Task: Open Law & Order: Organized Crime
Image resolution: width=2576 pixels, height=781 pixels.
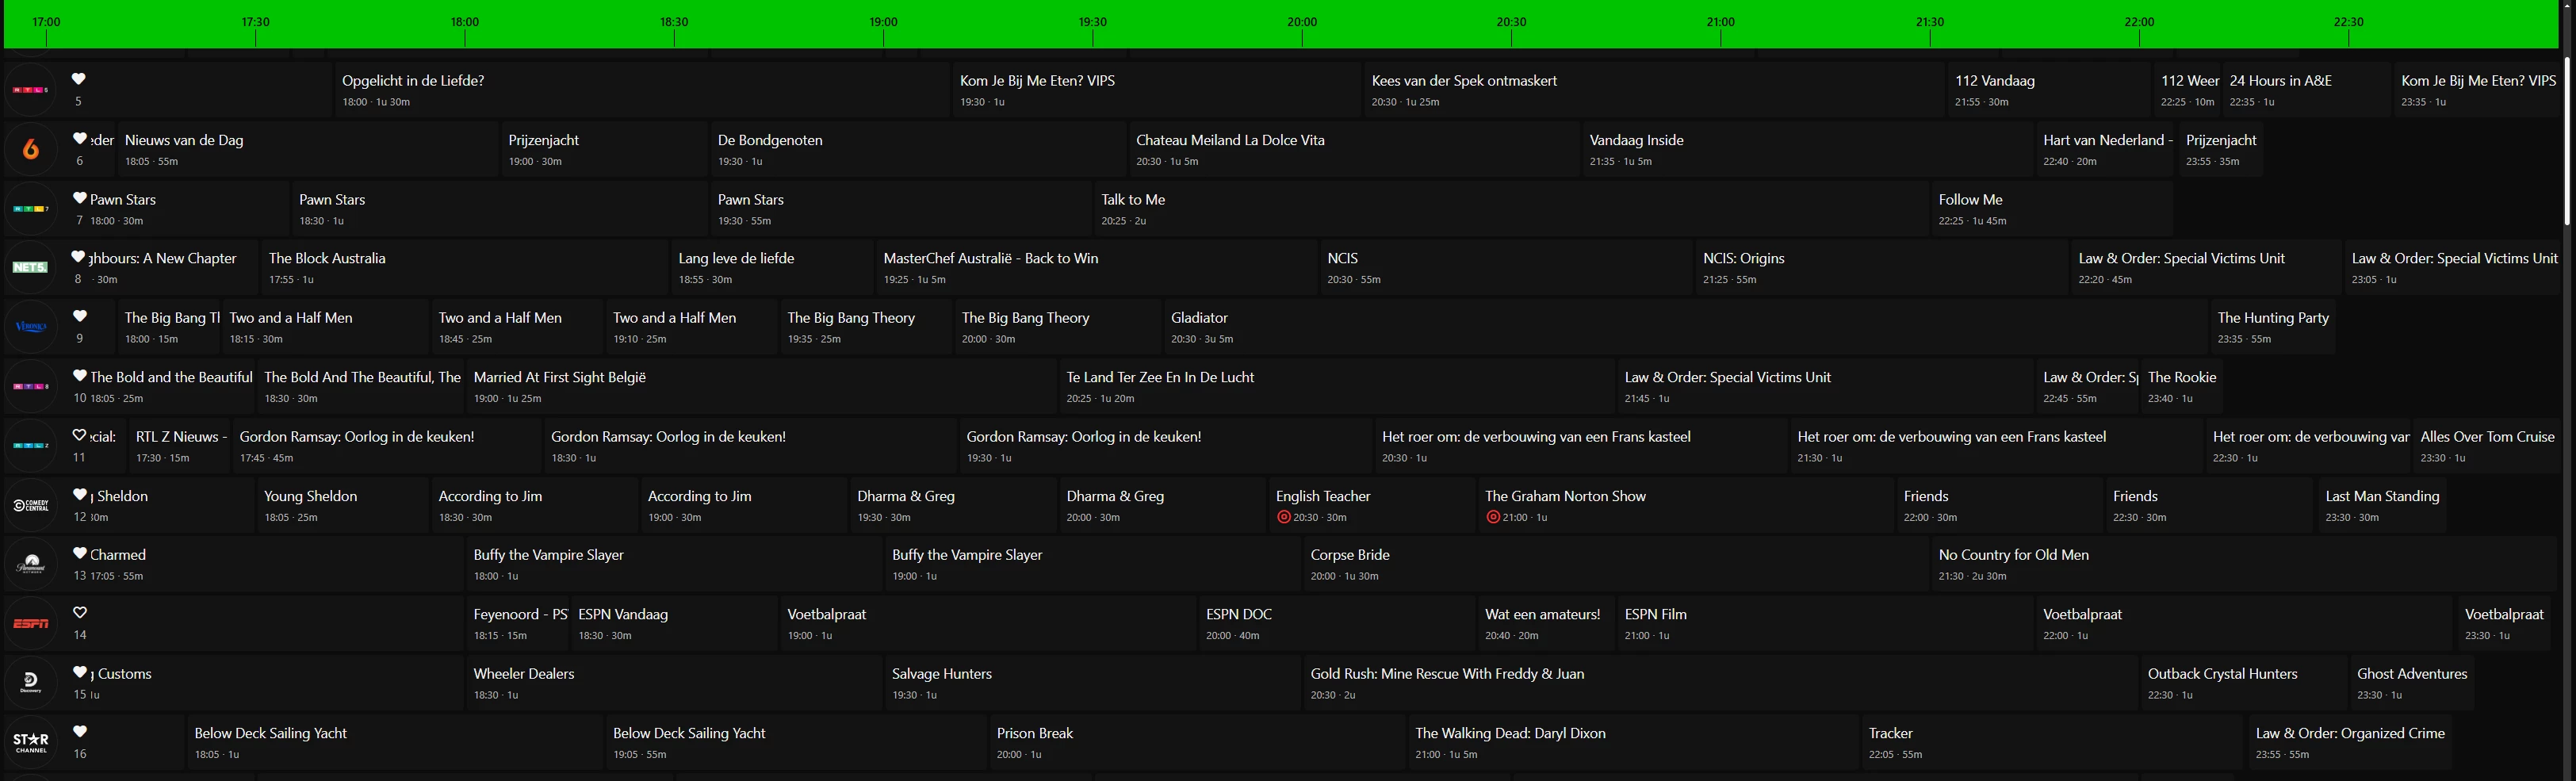Action: [x=2350, y=742]
